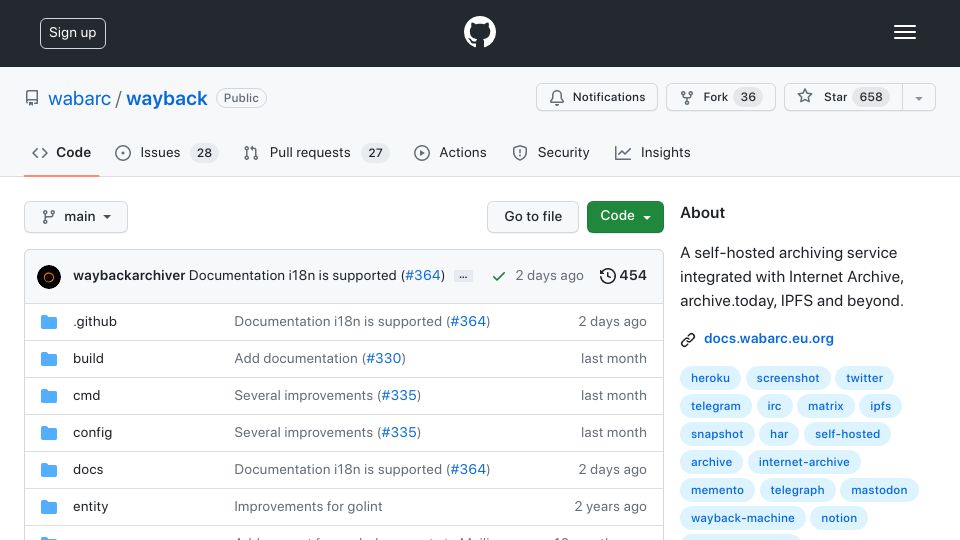Select the internet-archive topic tag
Screen dimensions: 960x540
pyautogui.click(x=804, y=463)
